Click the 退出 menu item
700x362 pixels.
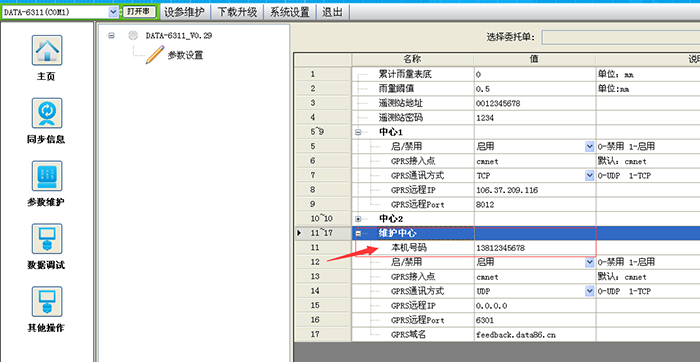[333, 12]
